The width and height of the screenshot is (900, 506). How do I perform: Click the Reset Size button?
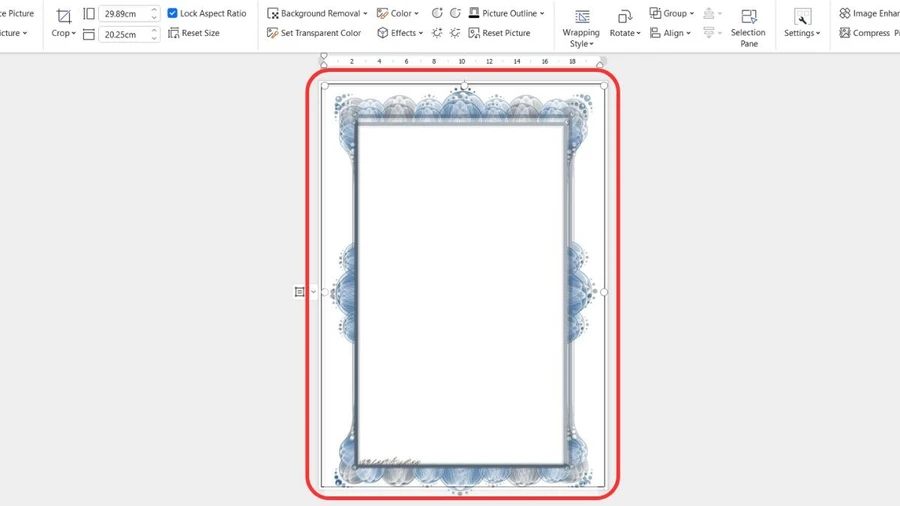coord(194,33)
